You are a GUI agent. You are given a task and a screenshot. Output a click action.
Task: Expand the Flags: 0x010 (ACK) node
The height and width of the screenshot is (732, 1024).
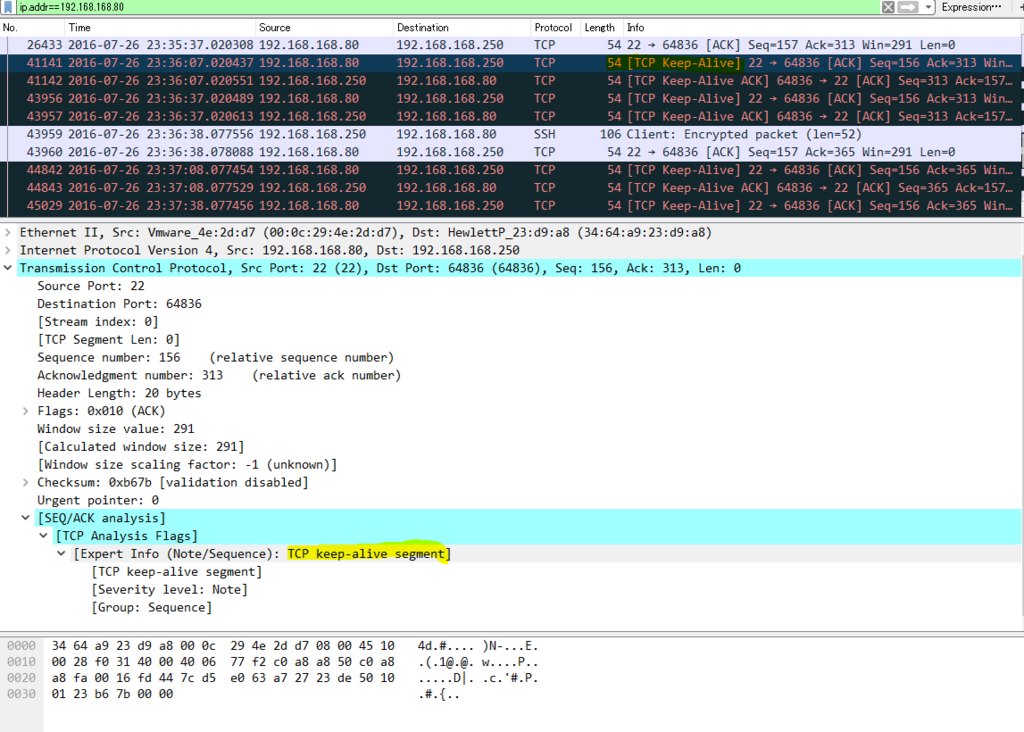coord(24,410)
